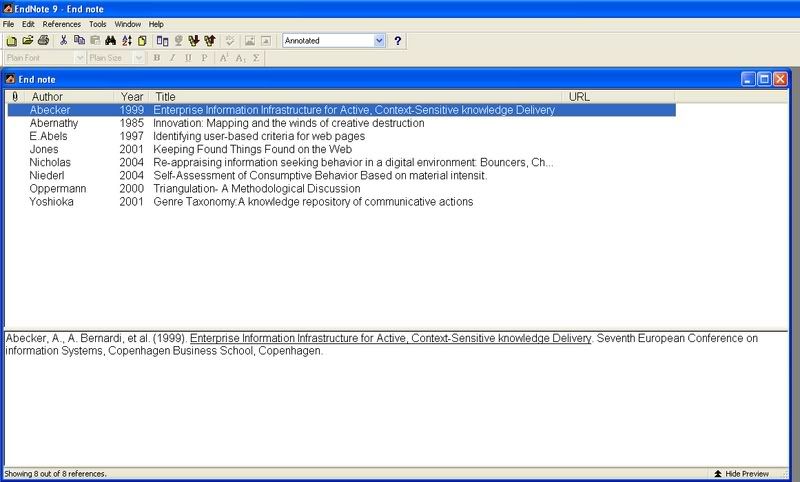The height and width of the screenshot is (482, 800).
Task: Click the Cut scissors icon
Action: 63,41
